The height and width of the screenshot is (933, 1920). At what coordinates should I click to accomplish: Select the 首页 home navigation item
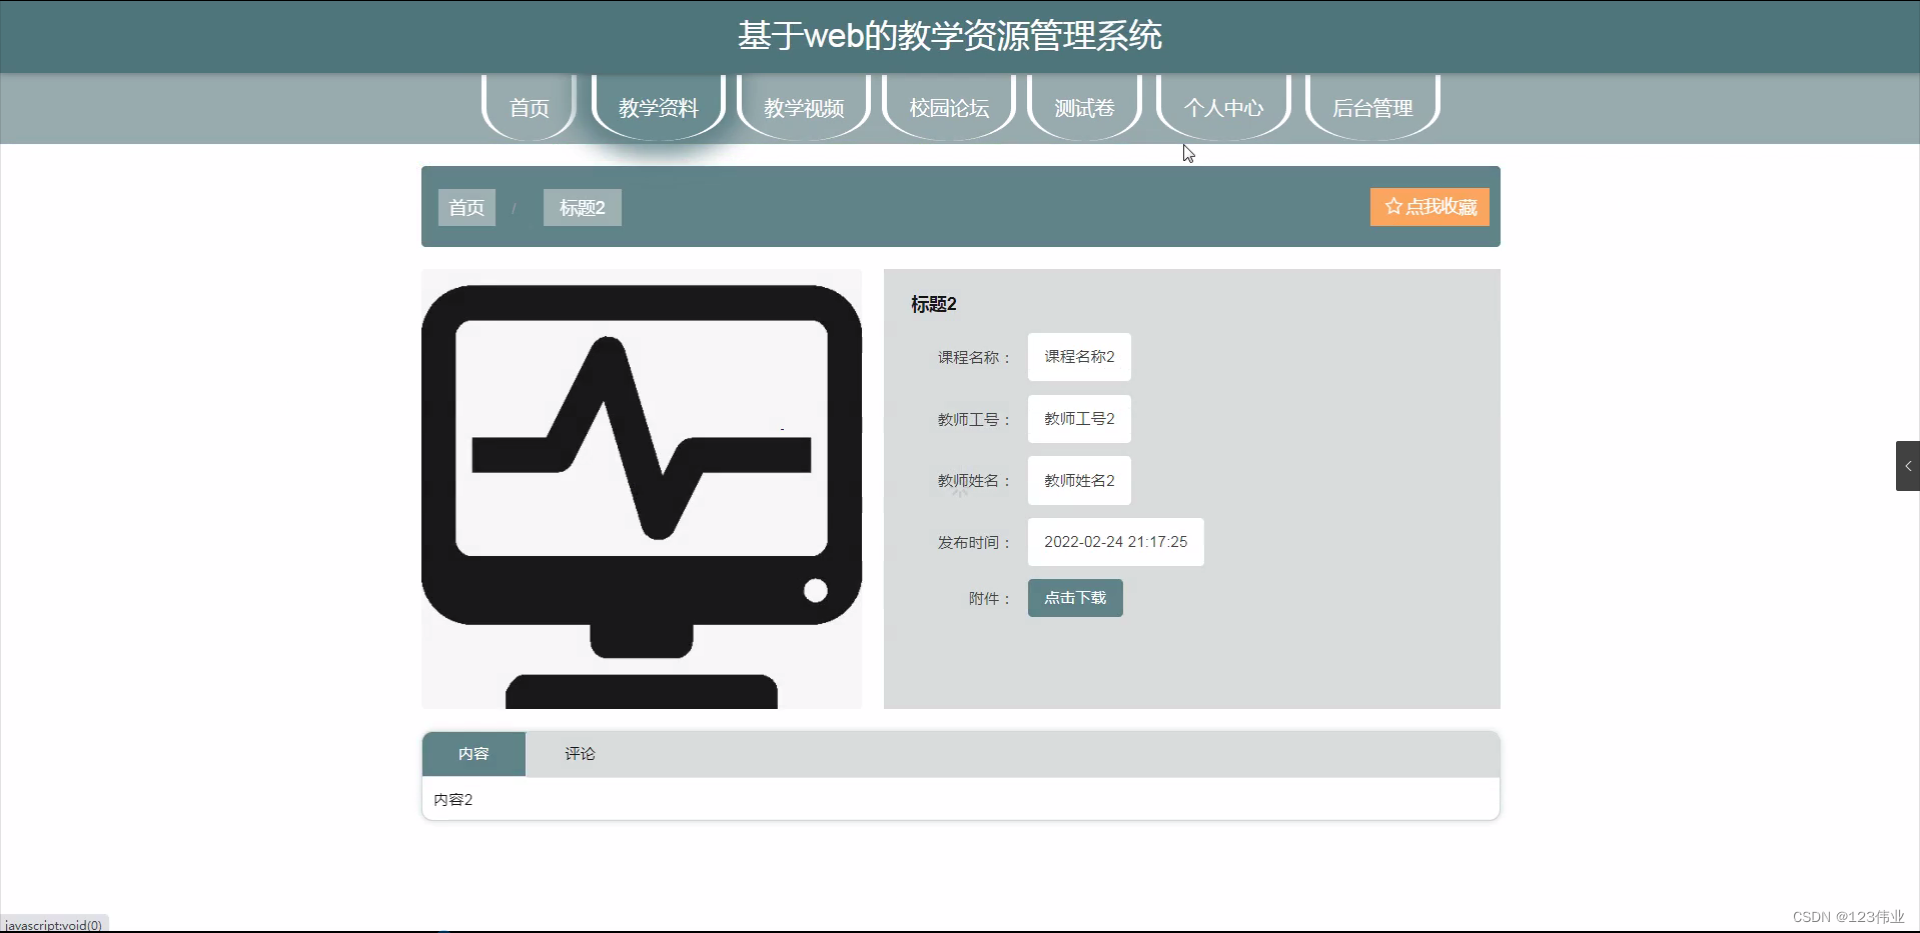coord(529,108)
